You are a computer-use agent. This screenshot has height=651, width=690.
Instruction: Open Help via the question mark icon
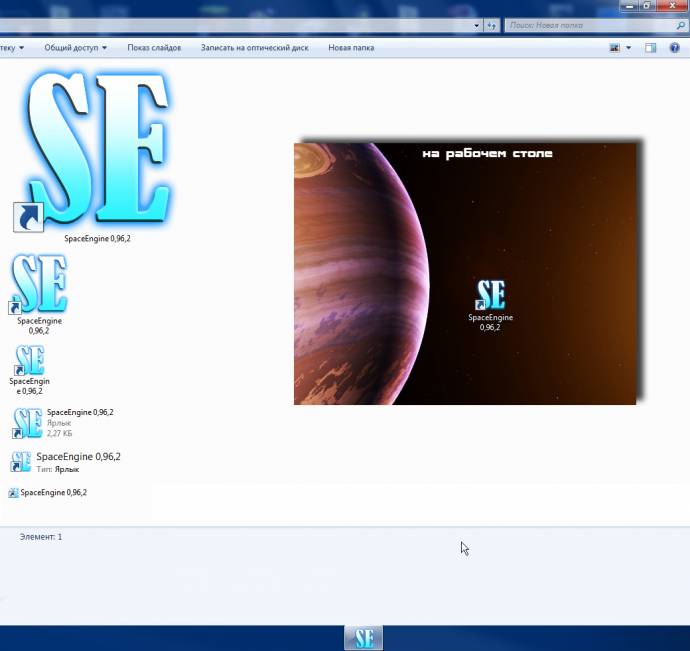(675, 48)
